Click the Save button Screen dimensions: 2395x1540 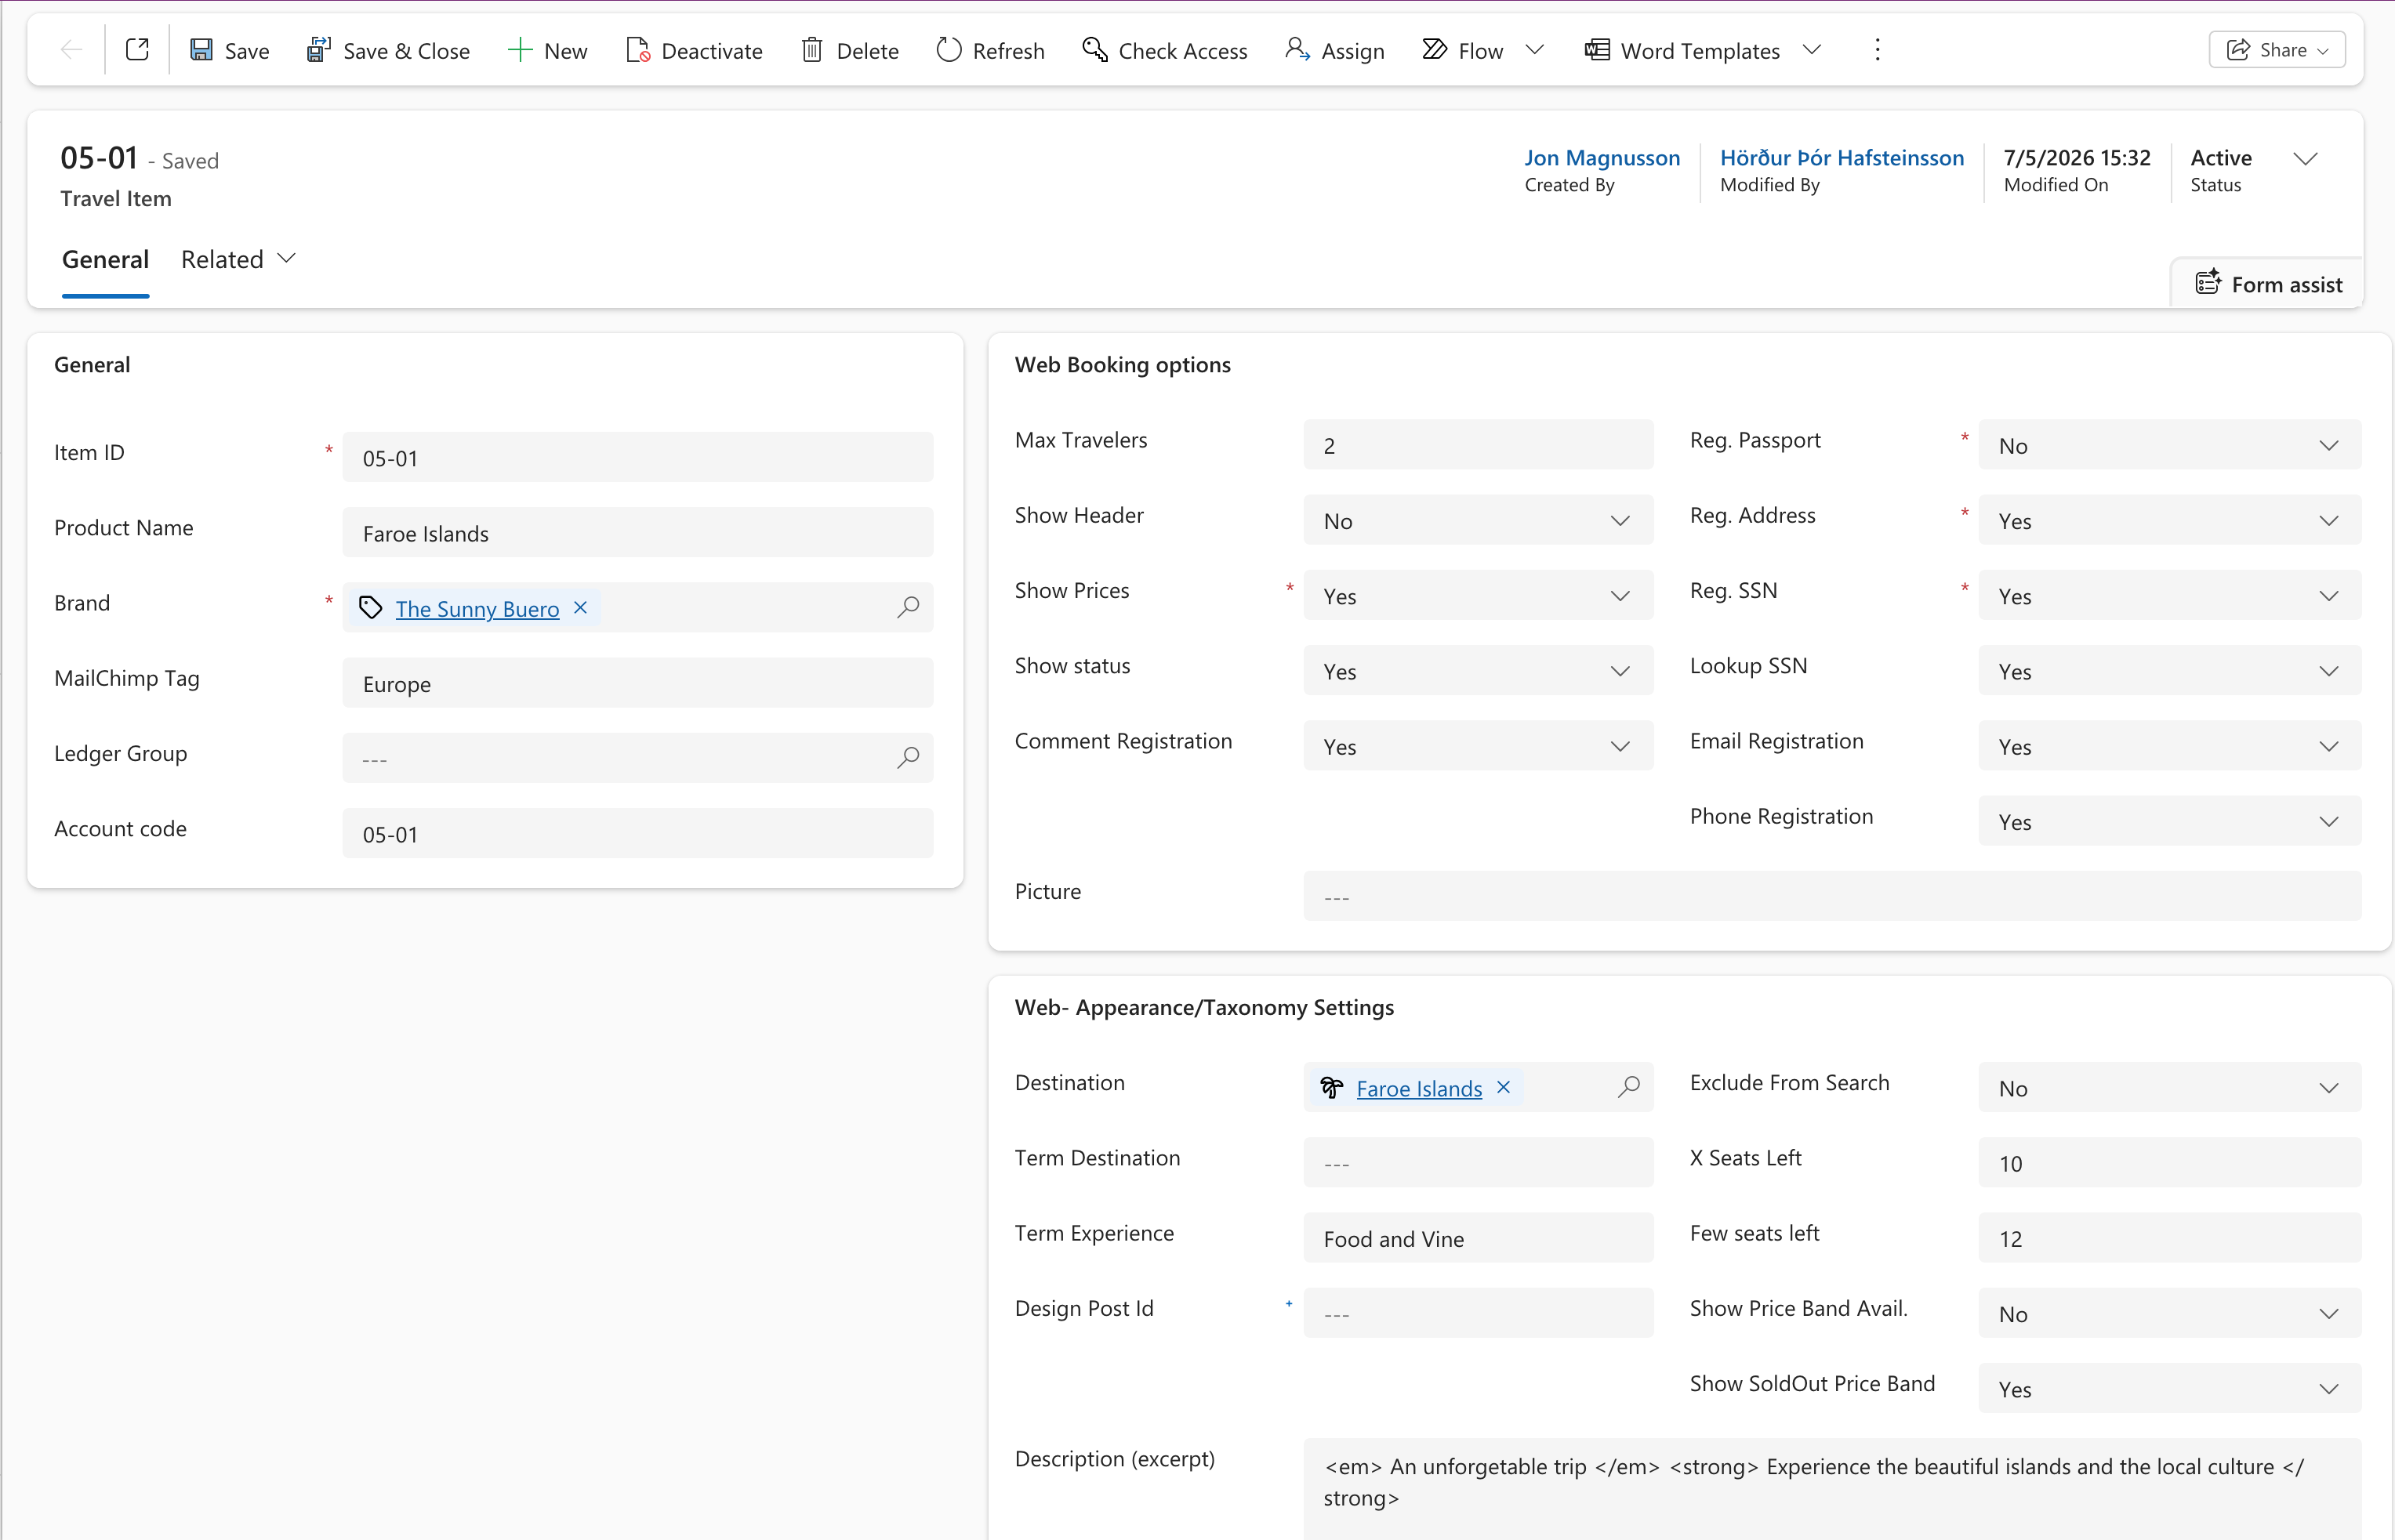[229, 50]
